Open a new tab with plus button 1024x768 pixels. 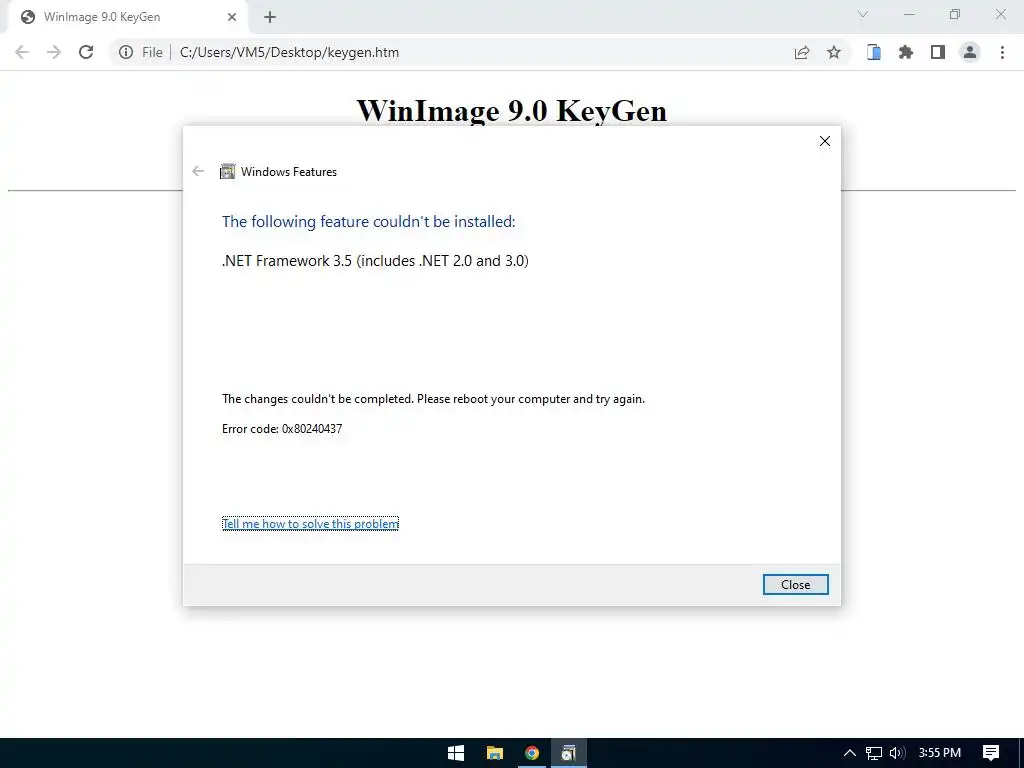pos(270,17)
